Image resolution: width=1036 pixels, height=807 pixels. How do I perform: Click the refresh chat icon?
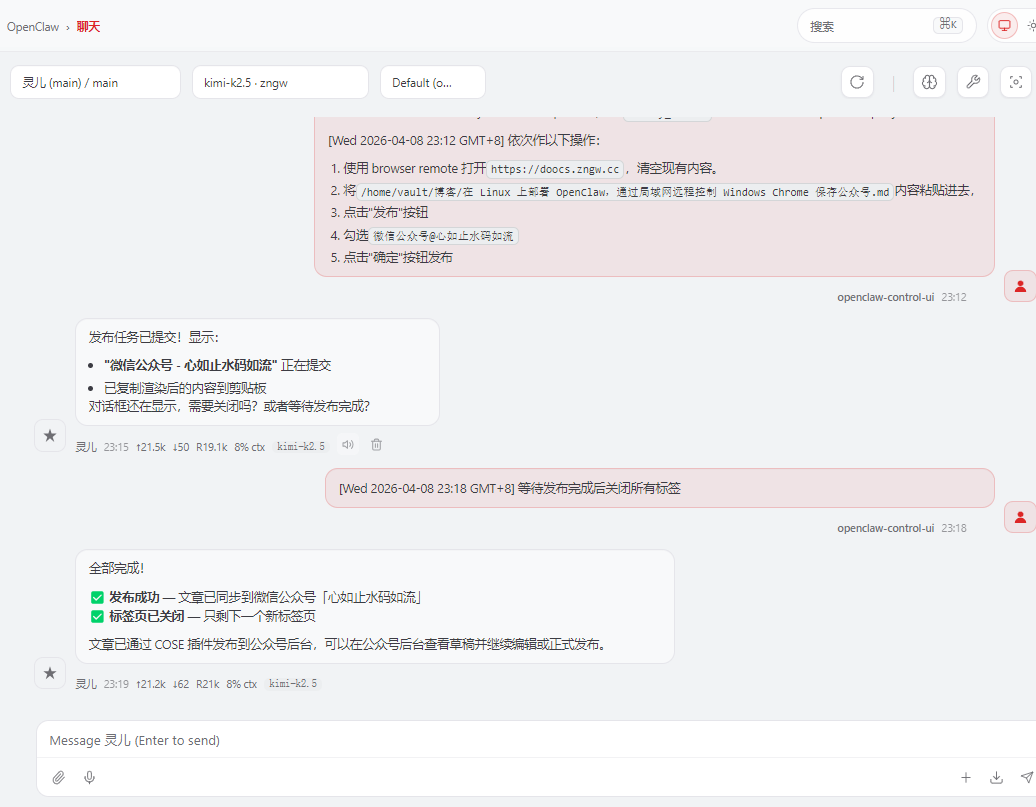[x=857, y=83]
